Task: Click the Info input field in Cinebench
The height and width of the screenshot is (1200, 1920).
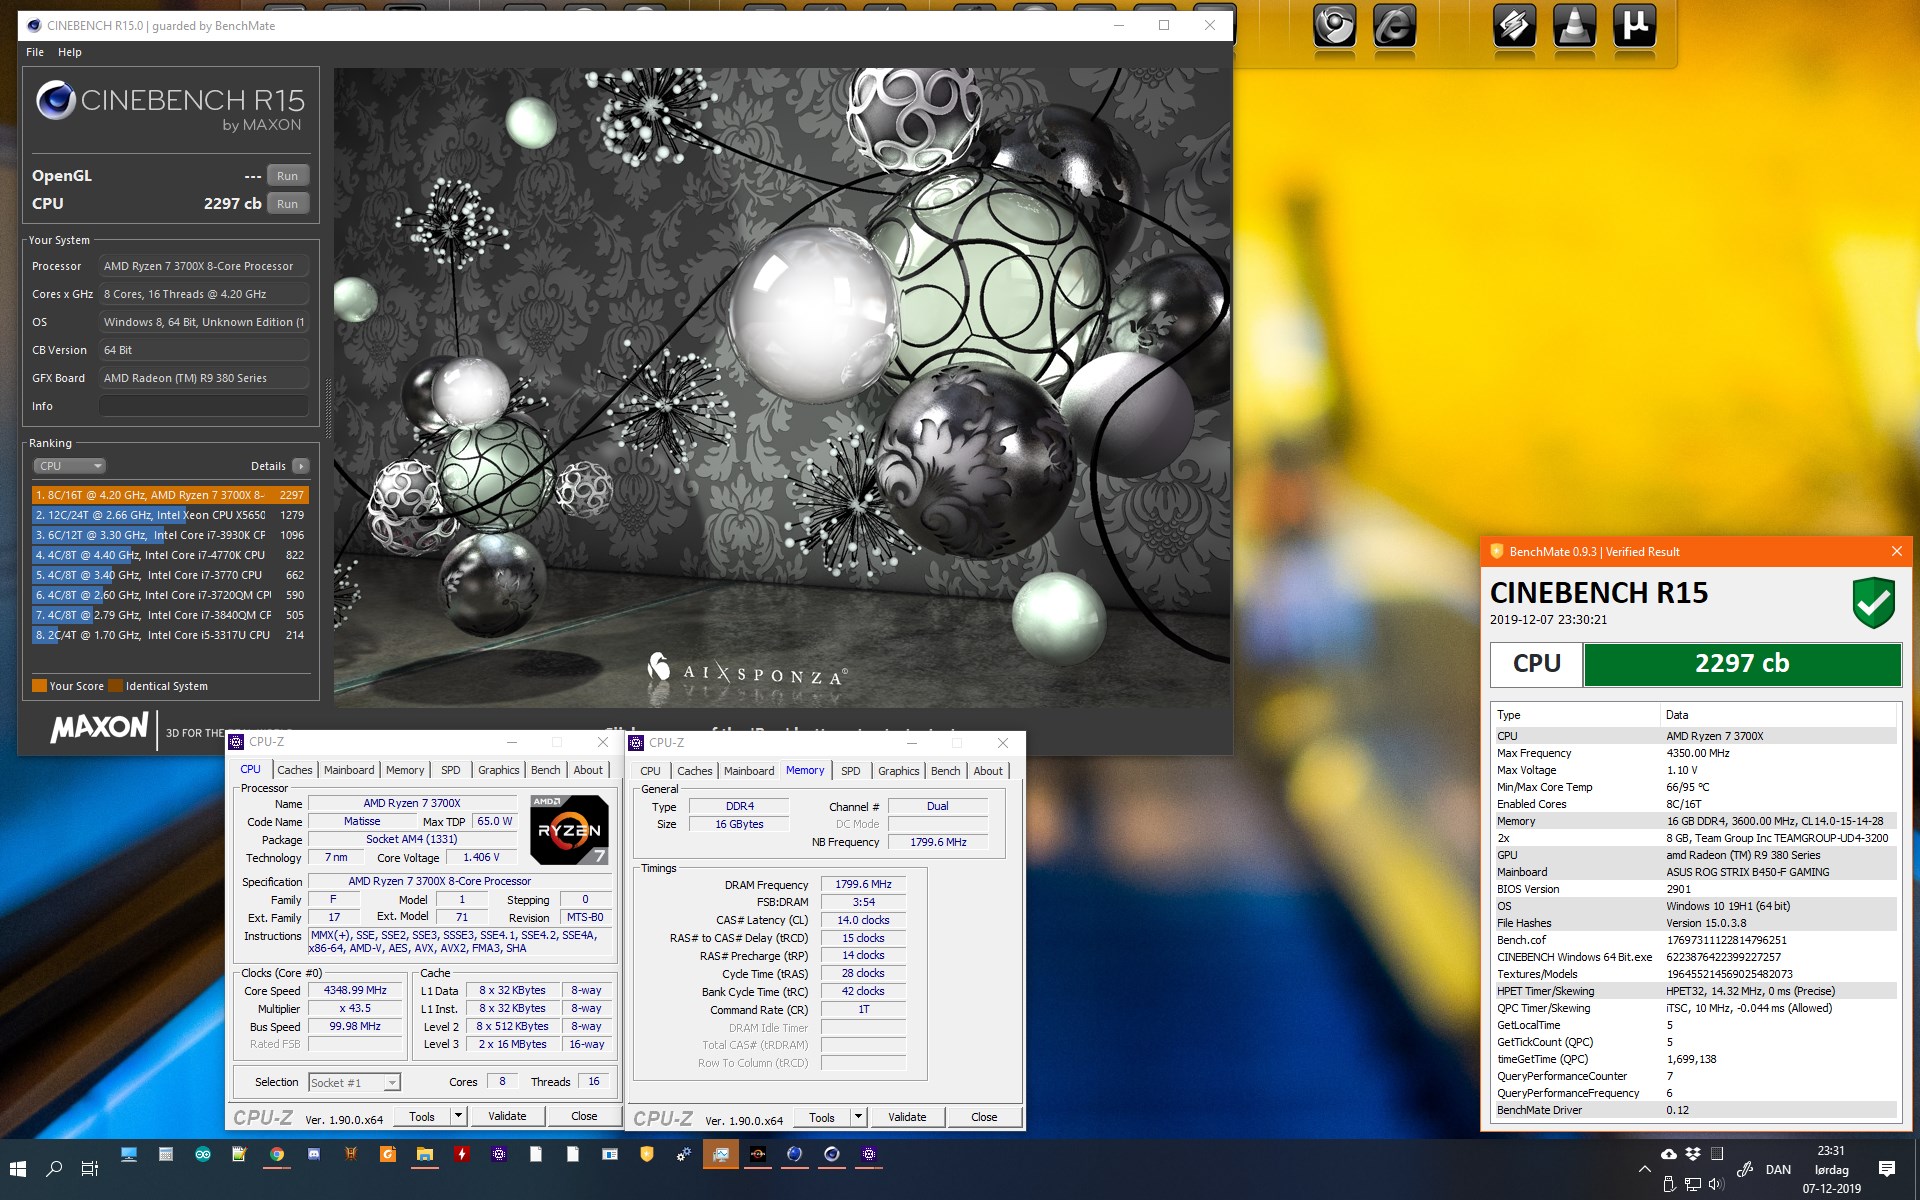Action: 204,406
